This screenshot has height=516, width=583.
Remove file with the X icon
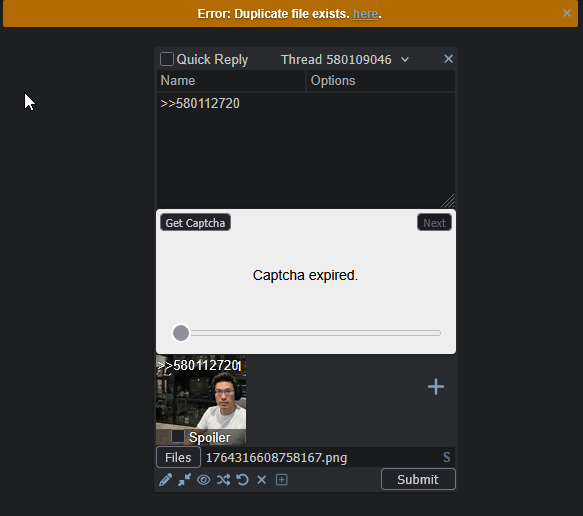tap(262, 480)
